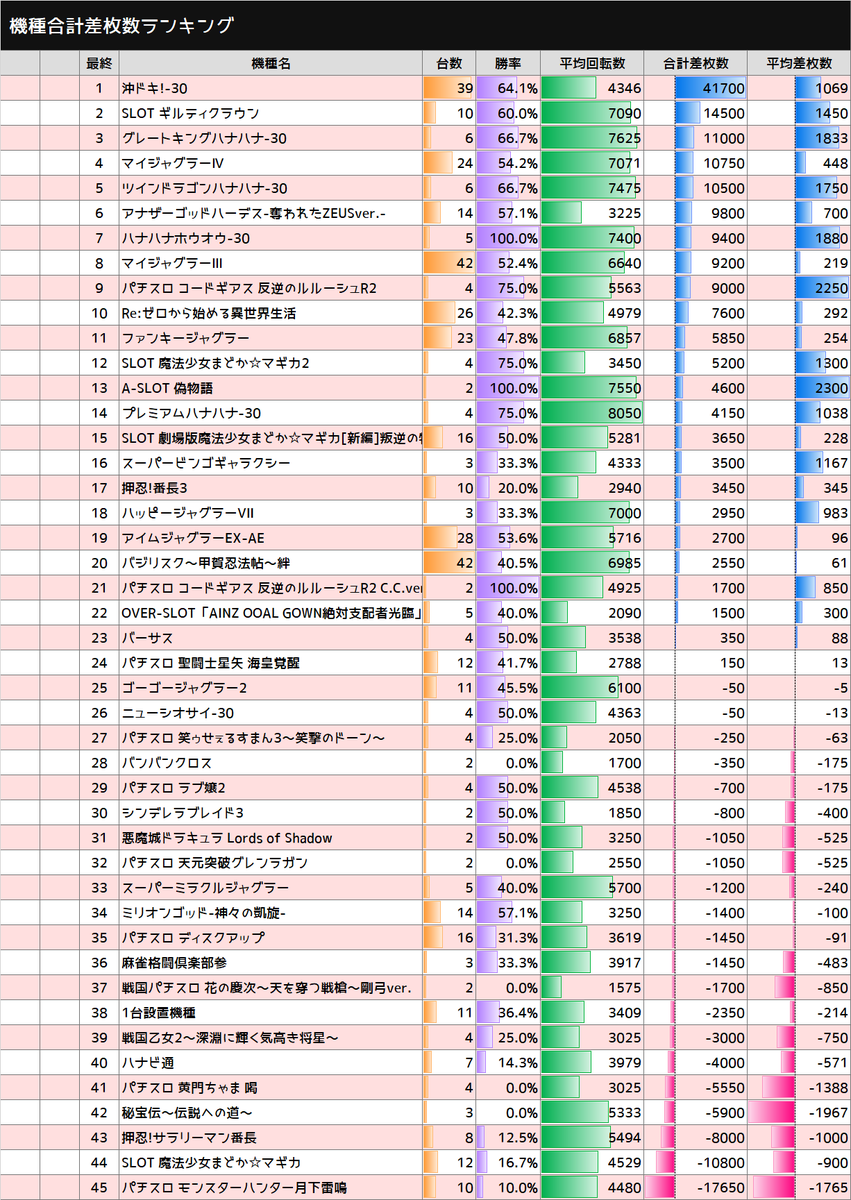851x1200 pixels.
Task: Click average difference value 2250
Action: [832, 288]
